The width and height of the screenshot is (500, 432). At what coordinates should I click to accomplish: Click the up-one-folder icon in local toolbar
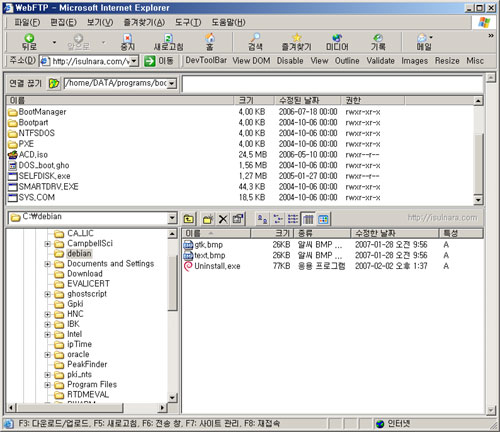point(189,219)
